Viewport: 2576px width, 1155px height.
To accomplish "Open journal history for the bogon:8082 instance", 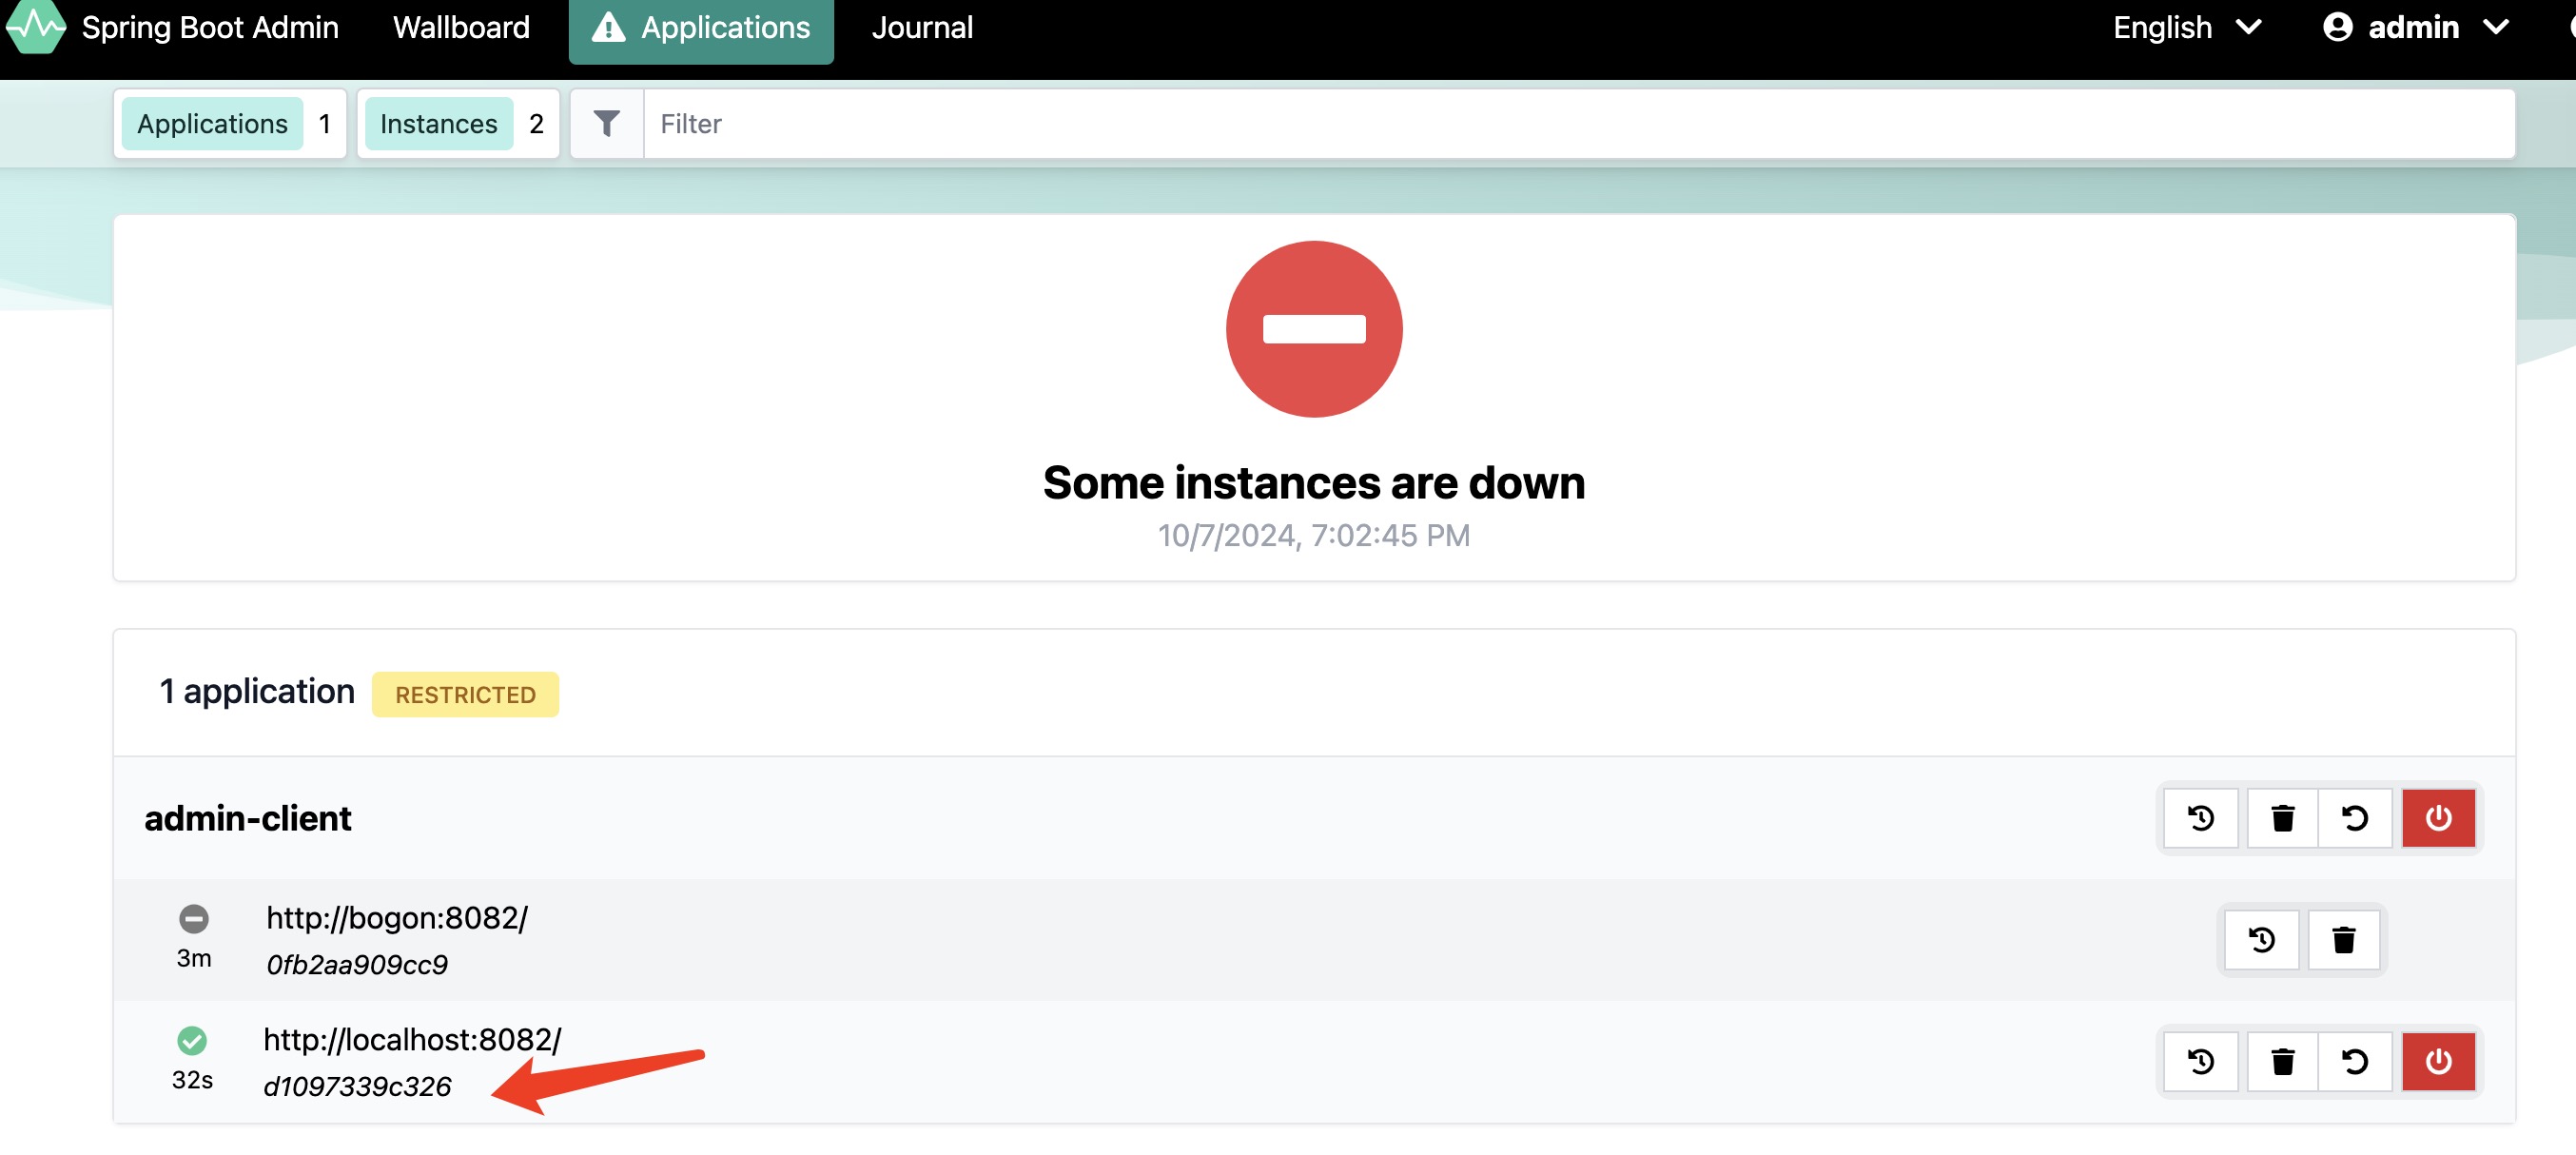I will pos(2261,940).
